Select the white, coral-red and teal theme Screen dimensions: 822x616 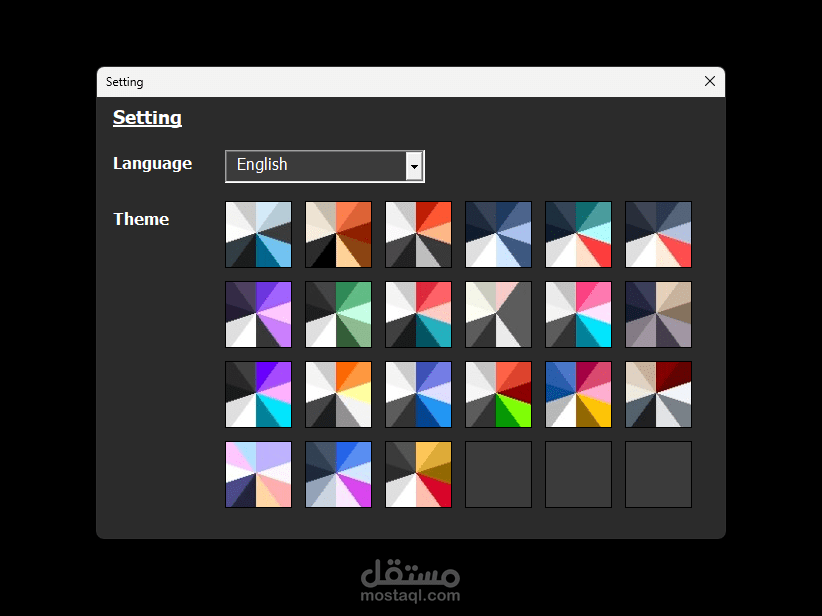[418, 315]
